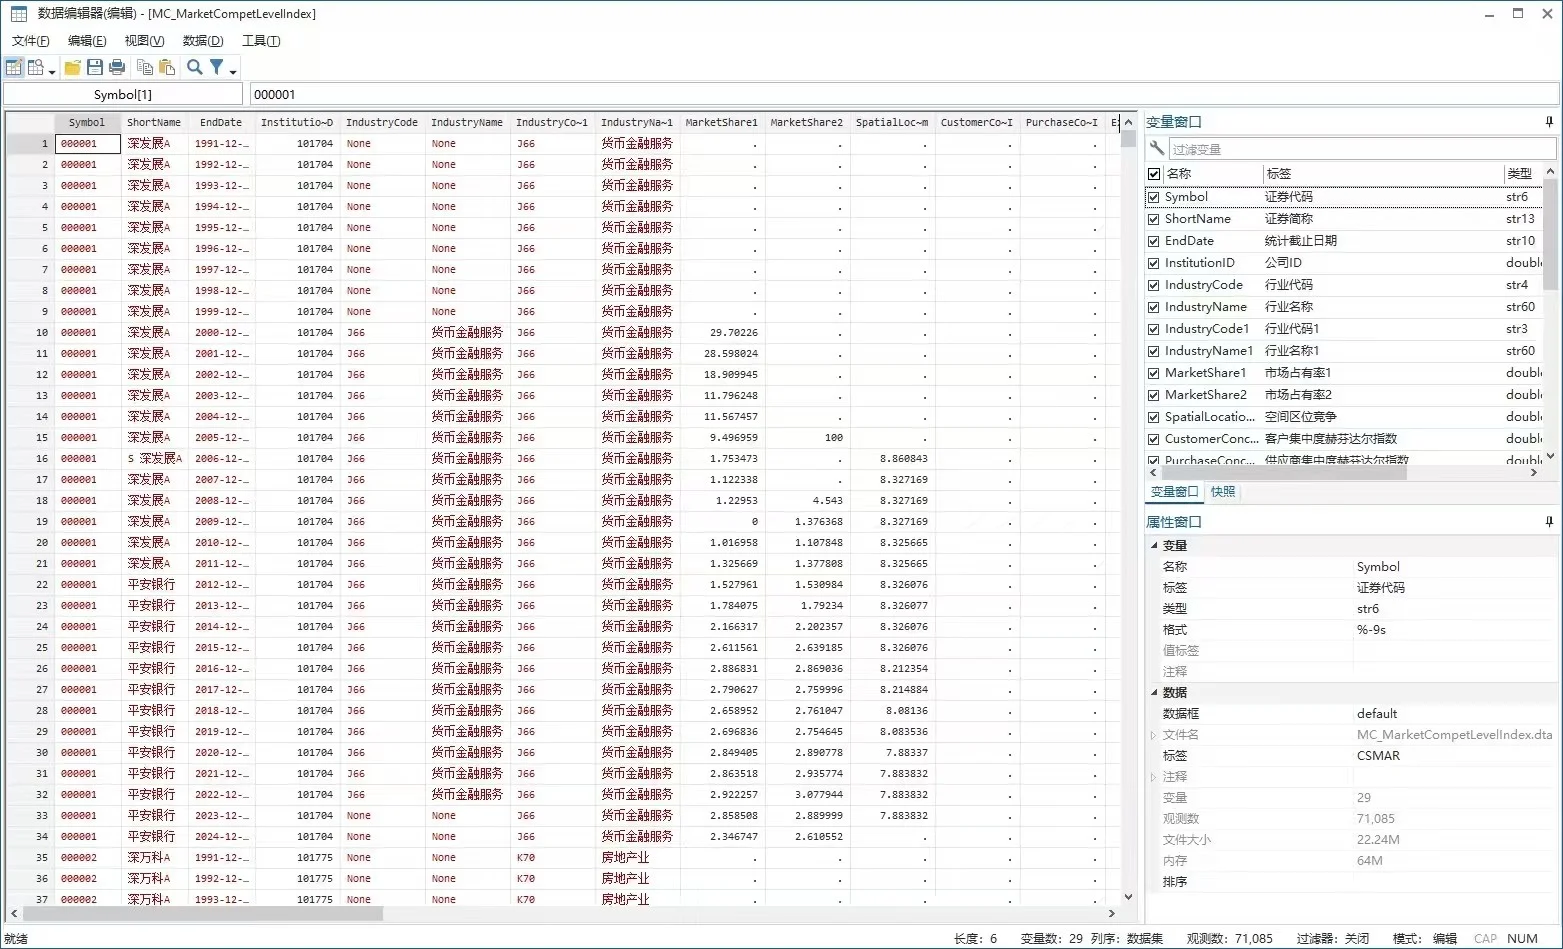Open the 视图(V) menu

(144, 41)
